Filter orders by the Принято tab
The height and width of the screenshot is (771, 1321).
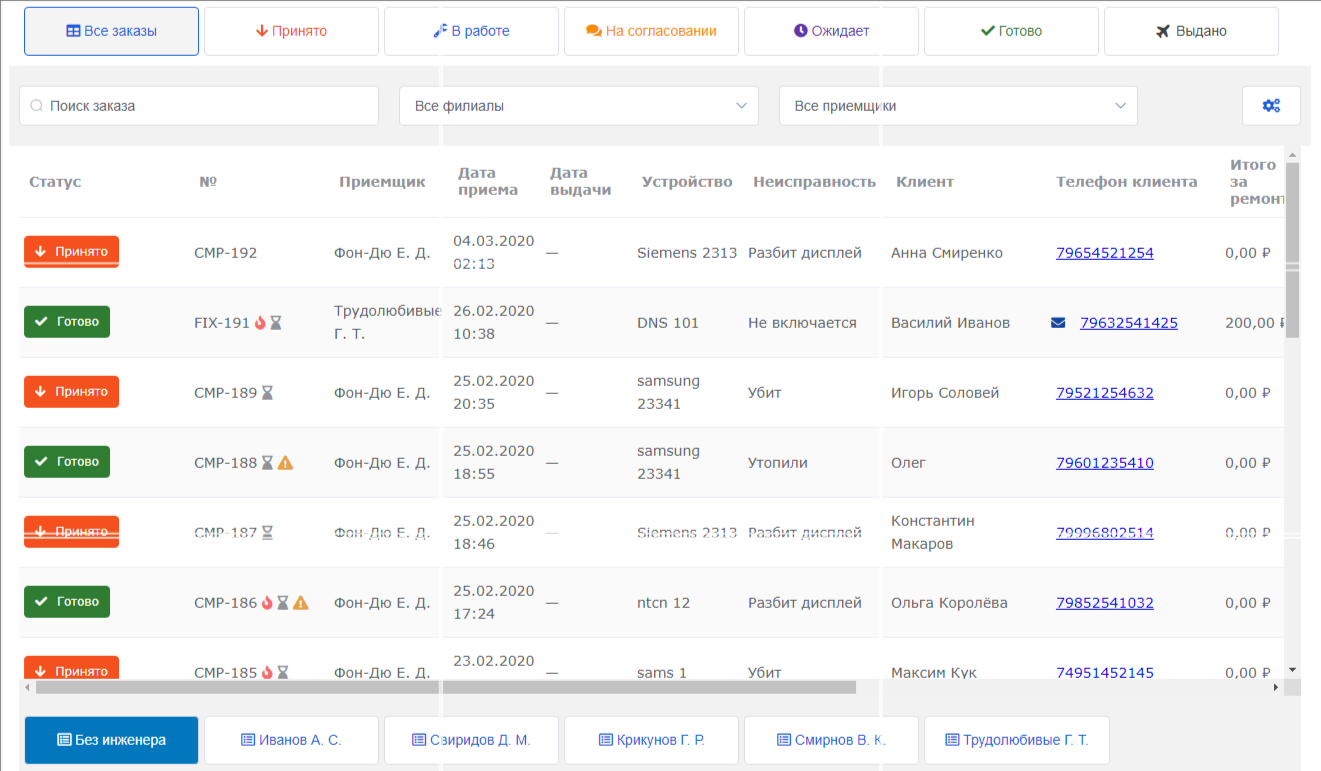coord(291,31)
